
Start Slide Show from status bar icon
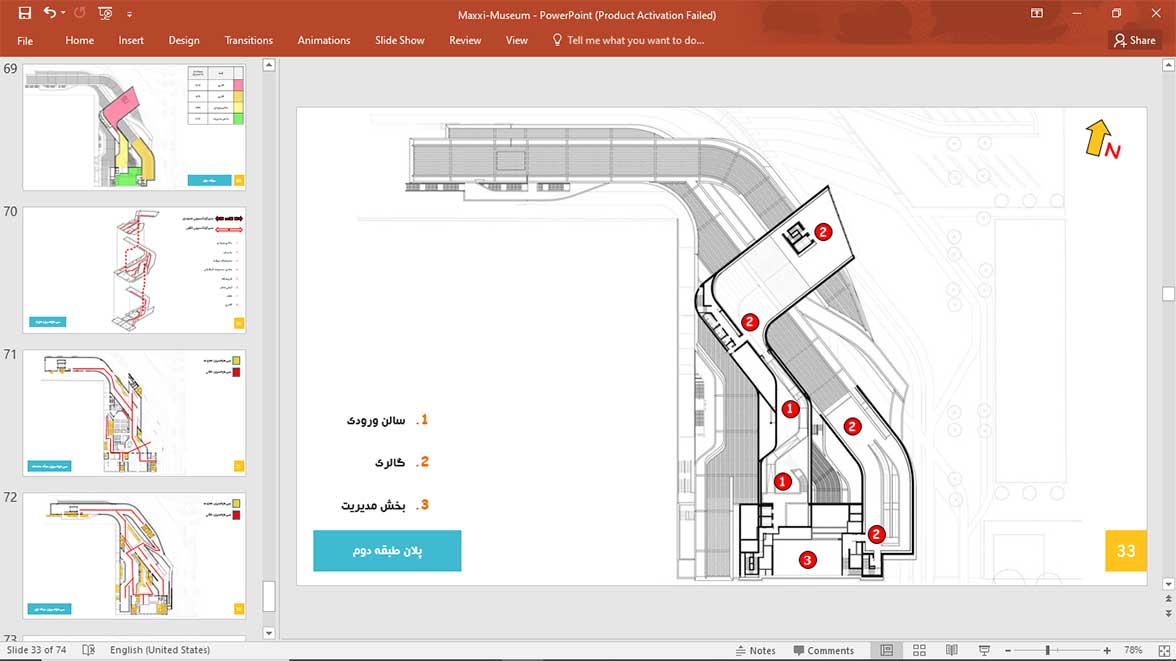click(x=984, y=650)
